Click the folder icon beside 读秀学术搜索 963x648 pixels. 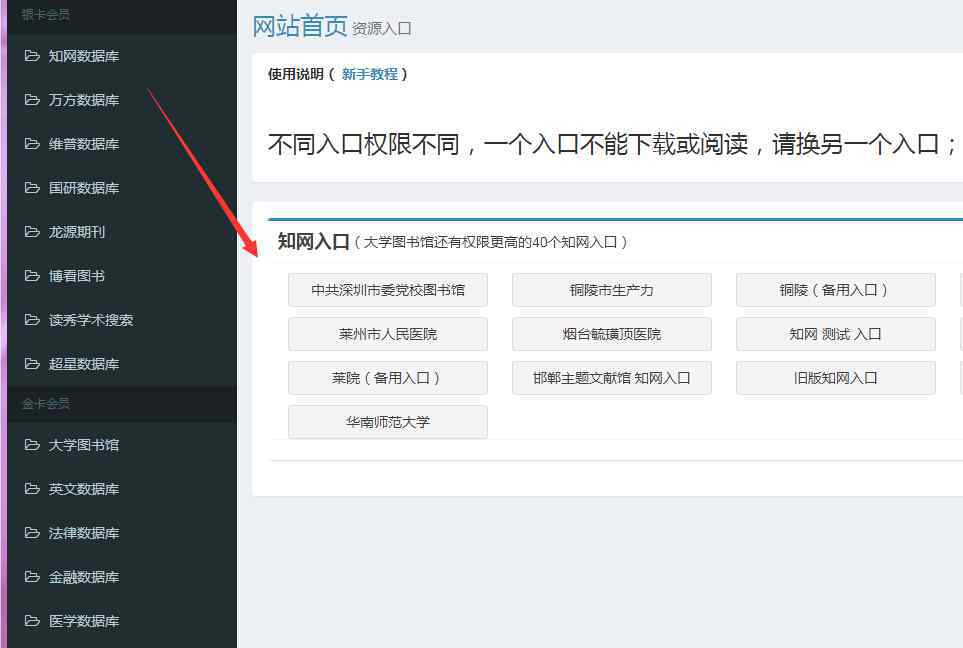tap(32, 319)
